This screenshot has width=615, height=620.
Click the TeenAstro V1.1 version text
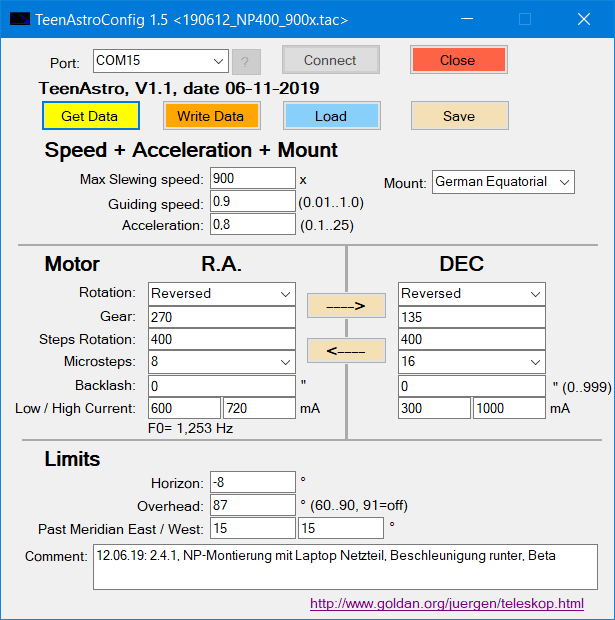click(x=179, y=88)
